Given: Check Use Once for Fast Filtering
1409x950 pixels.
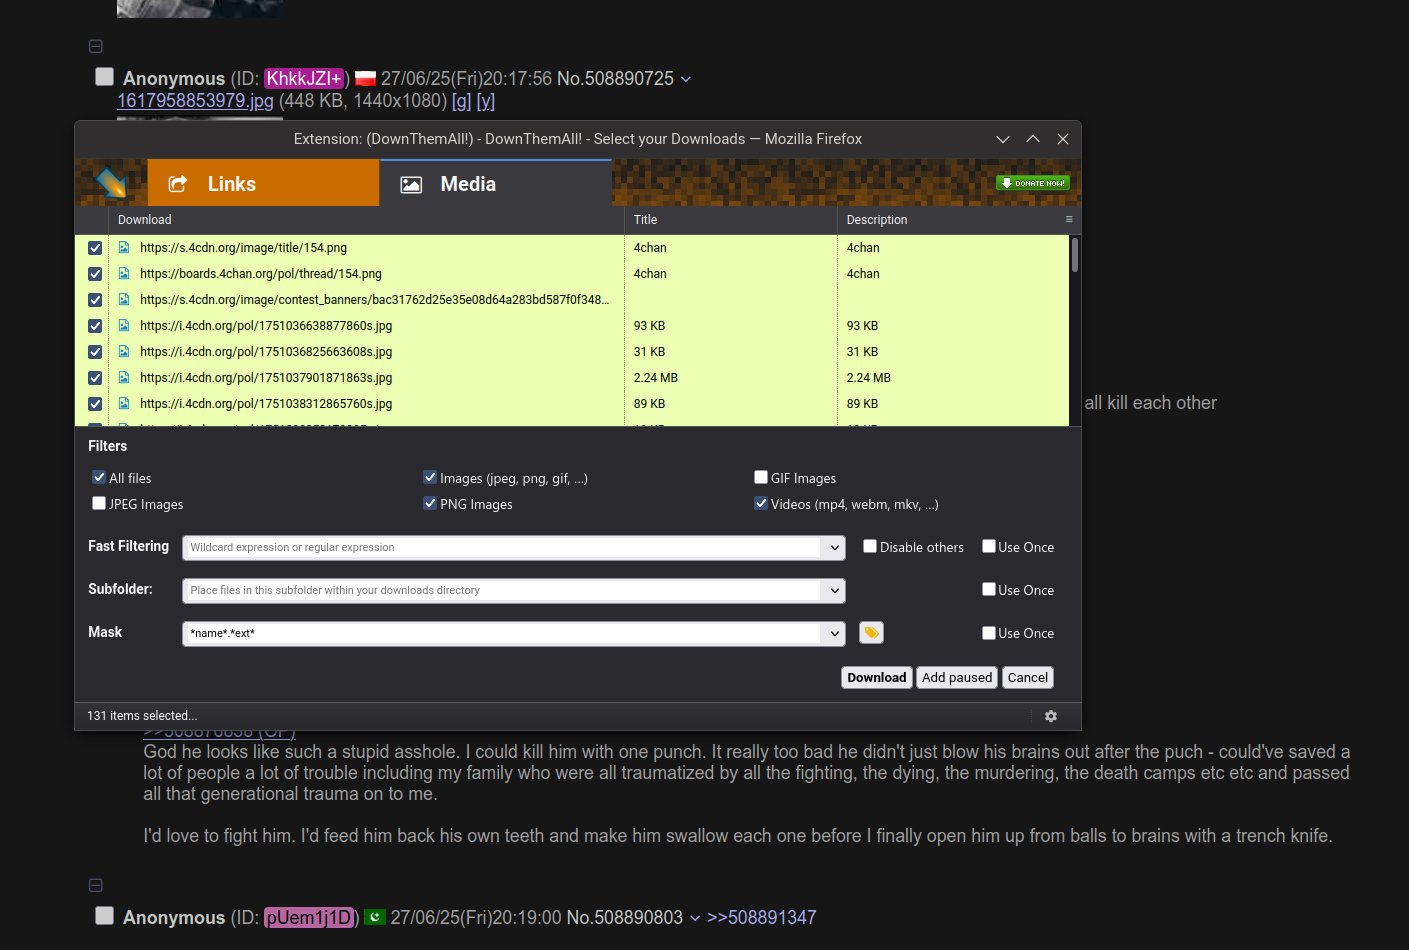Looking at the screenshot, I should pyautogui.click(x=989, y=546).
